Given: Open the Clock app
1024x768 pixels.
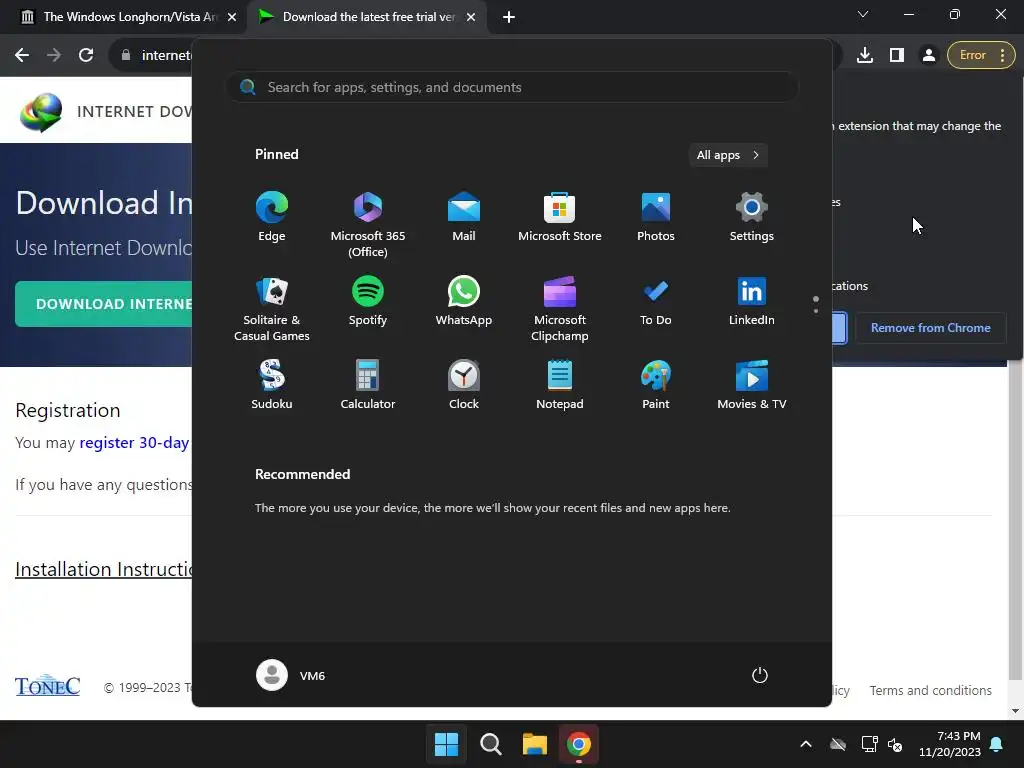Looking at the screenshot, I should click(464, 385).
